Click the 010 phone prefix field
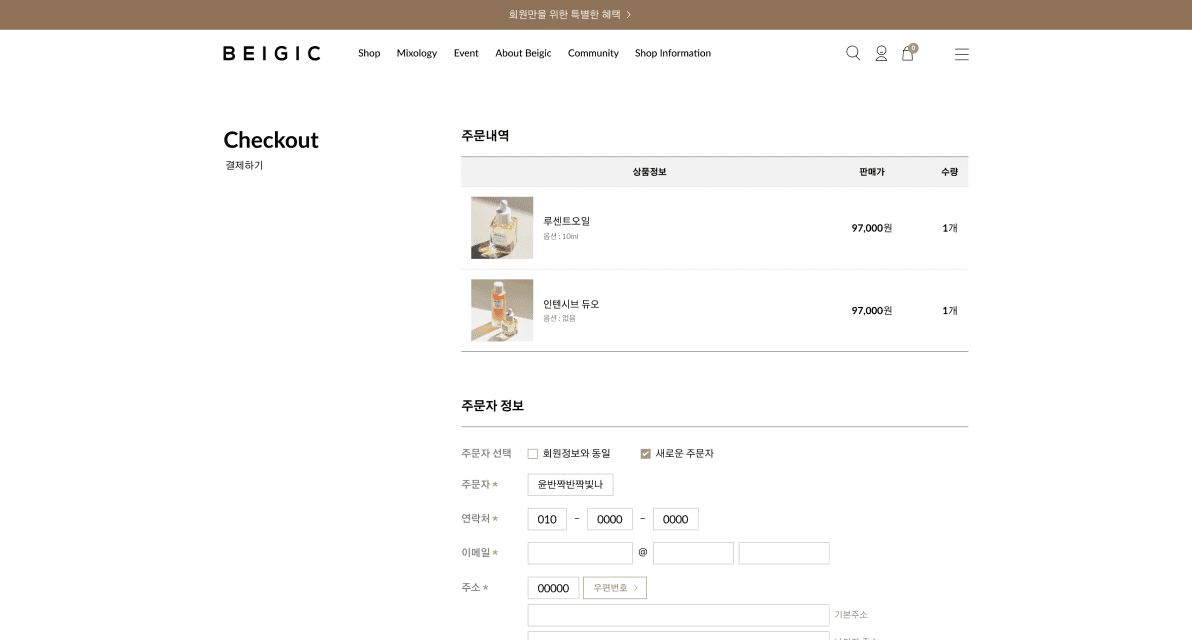This screenshot has width=1192, height=640. 546,519
